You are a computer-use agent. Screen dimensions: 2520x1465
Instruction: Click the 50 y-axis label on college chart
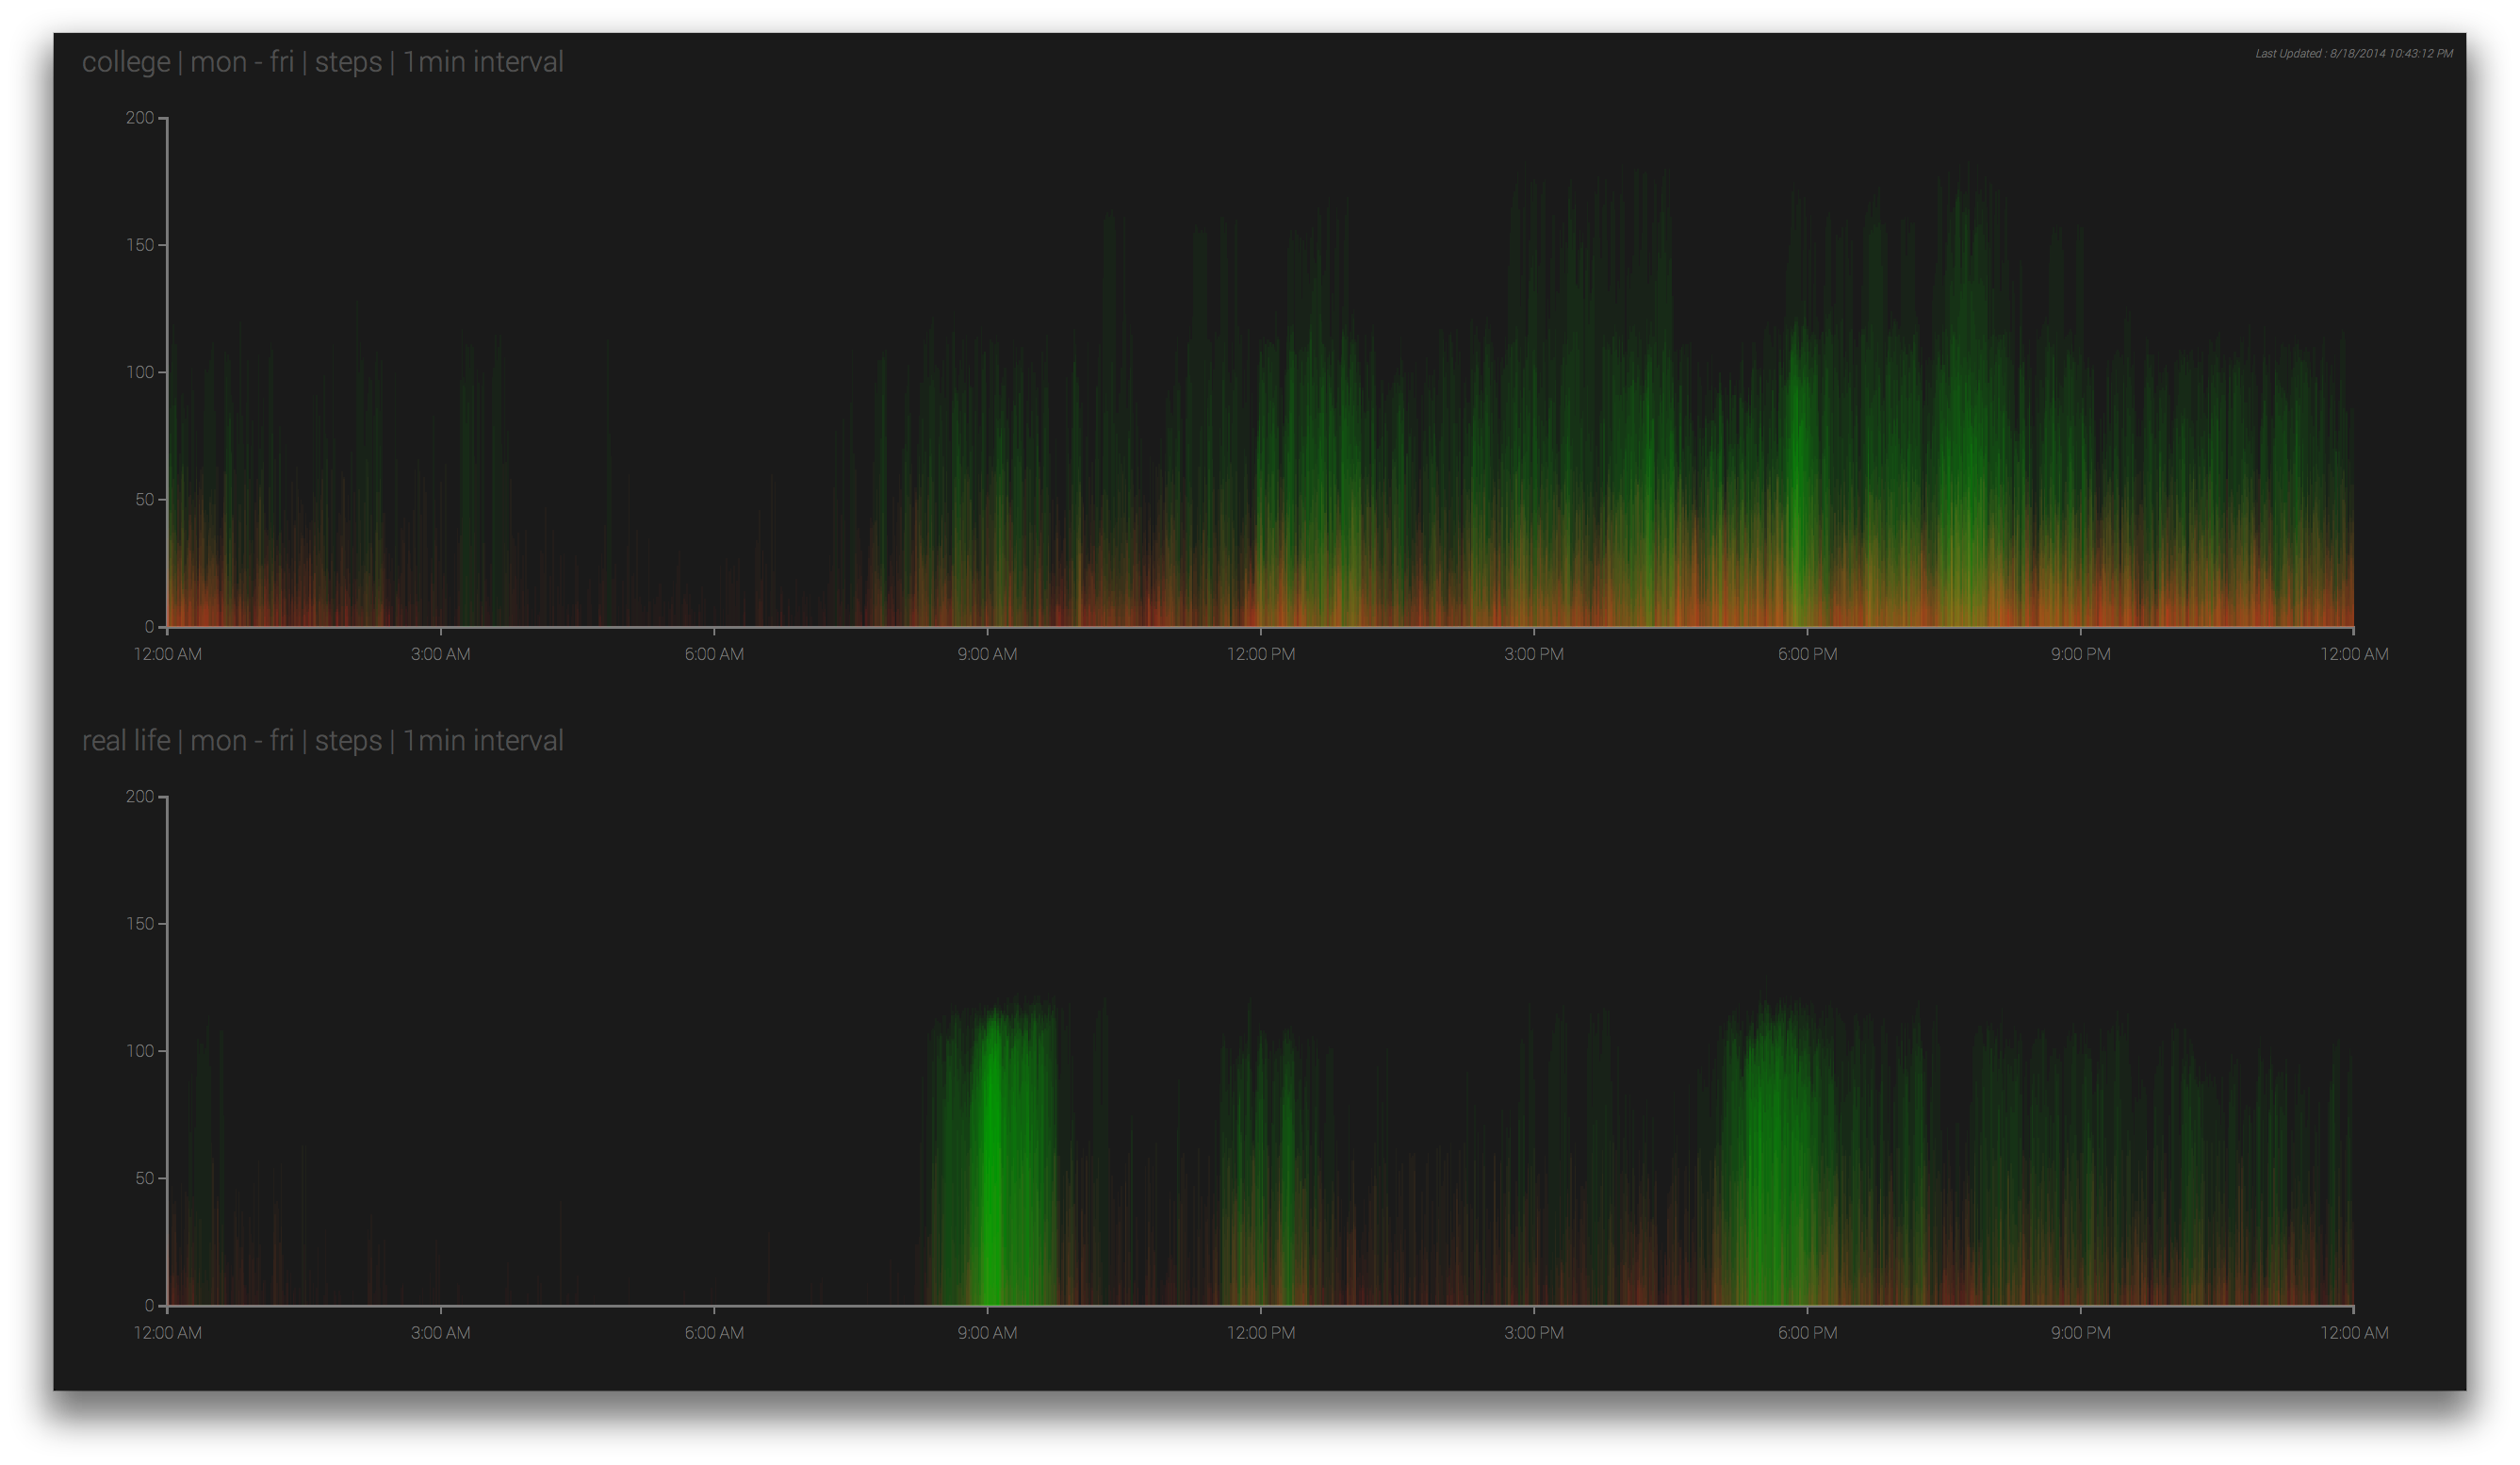pos(145,499)
